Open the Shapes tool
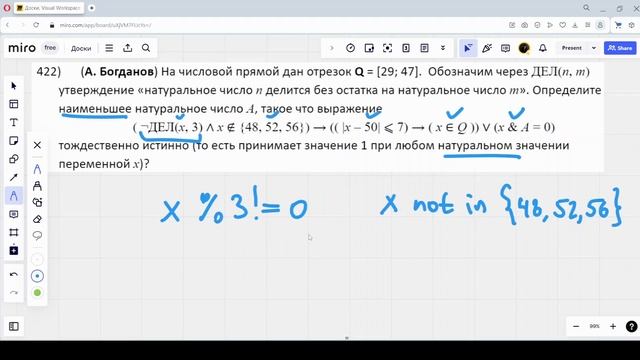640x360 pixels. [13, 159]
